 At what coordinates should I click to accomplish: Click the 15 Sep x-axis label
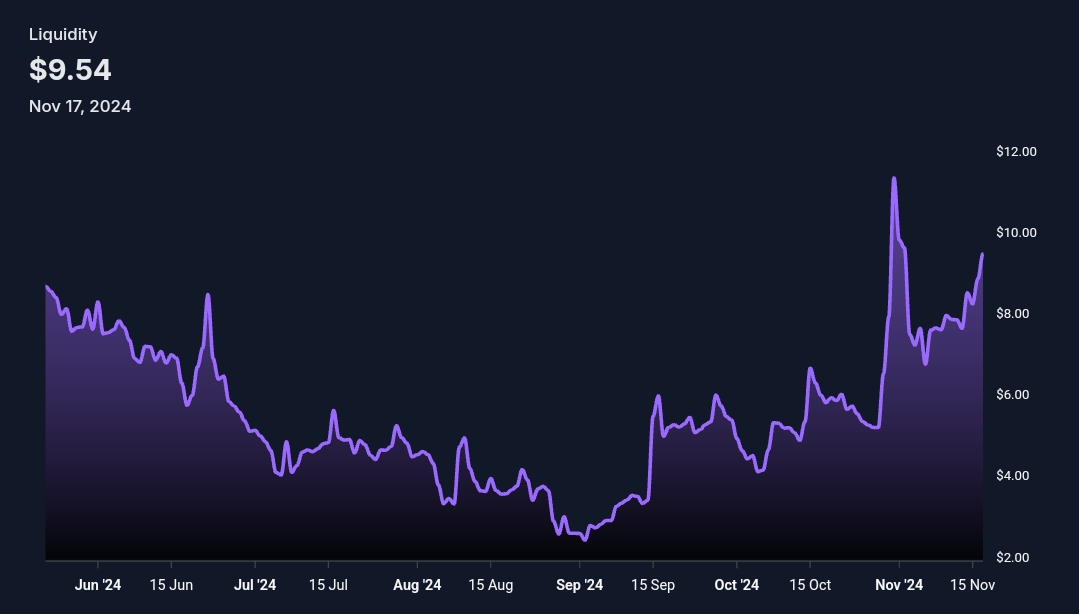pyautogui.click(x=653, y=585)
